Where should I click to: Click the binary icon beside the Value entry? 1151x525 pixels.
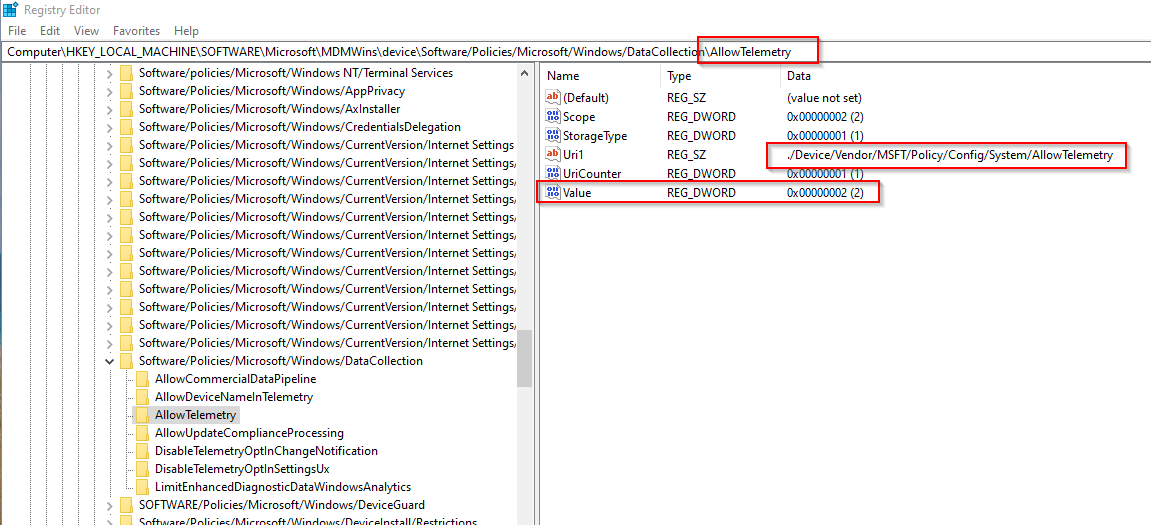(553, 192)
